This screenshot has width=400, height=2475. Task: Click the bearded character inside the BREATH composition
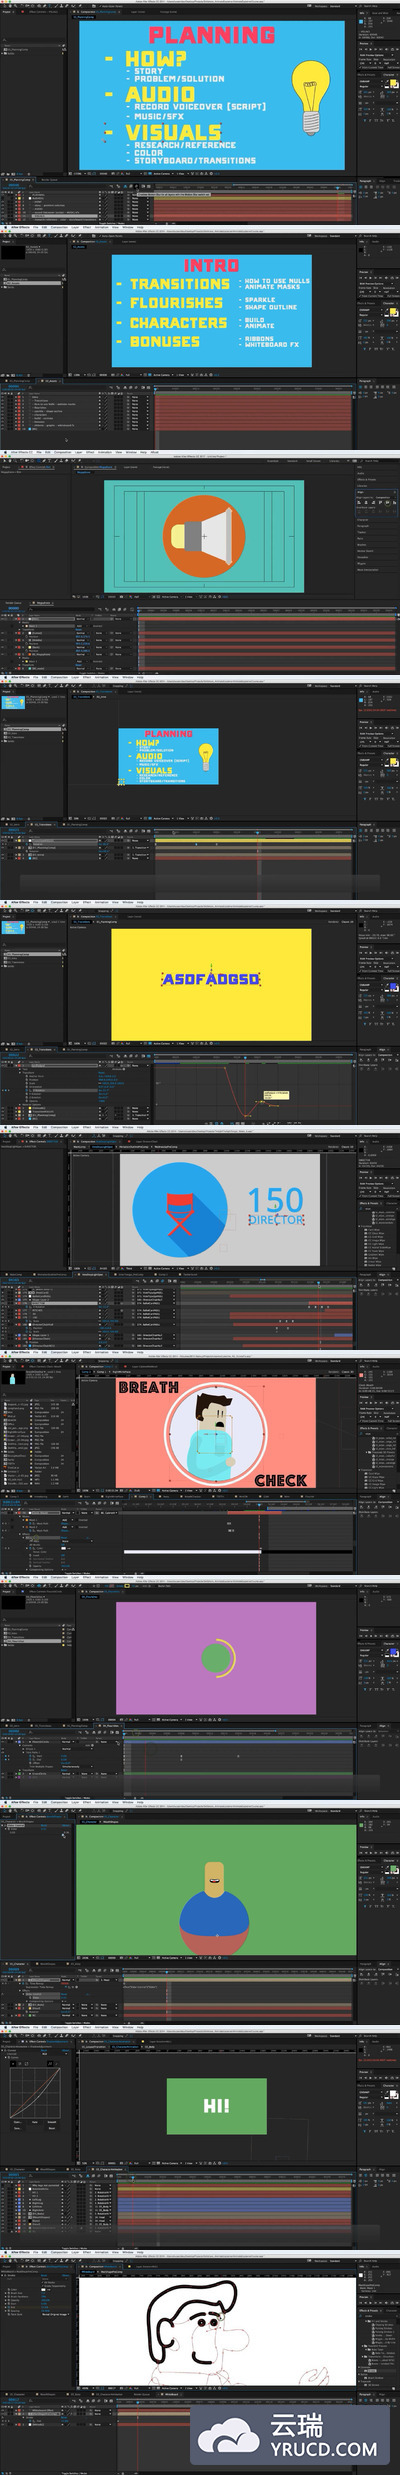point(215,1437)
